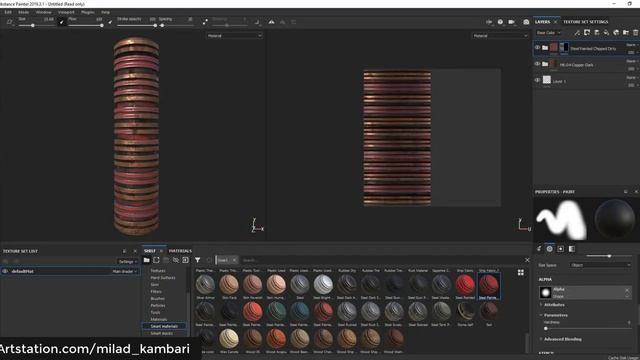This screenshot has height=360, width=640.
Task: Adjust the brush Flow slider
Action: tap(86, 25)
